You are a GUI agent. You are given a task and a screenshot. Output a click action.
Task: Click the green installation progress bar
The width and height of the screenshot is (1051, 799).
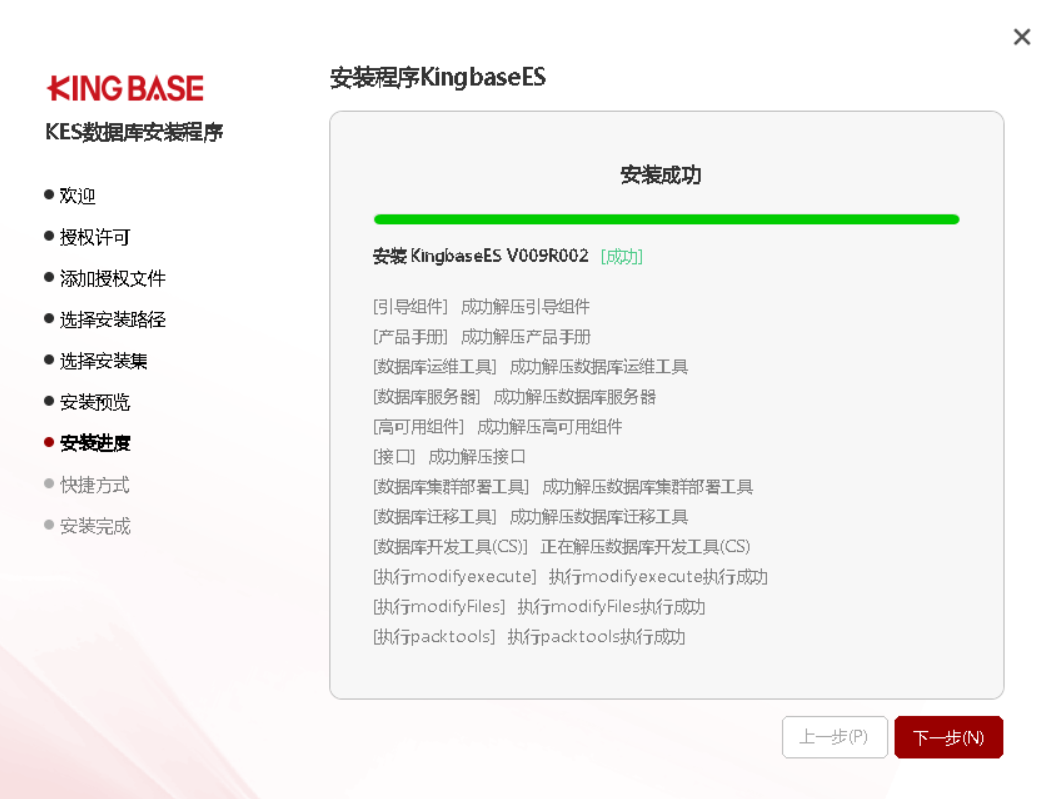(666, 219)
